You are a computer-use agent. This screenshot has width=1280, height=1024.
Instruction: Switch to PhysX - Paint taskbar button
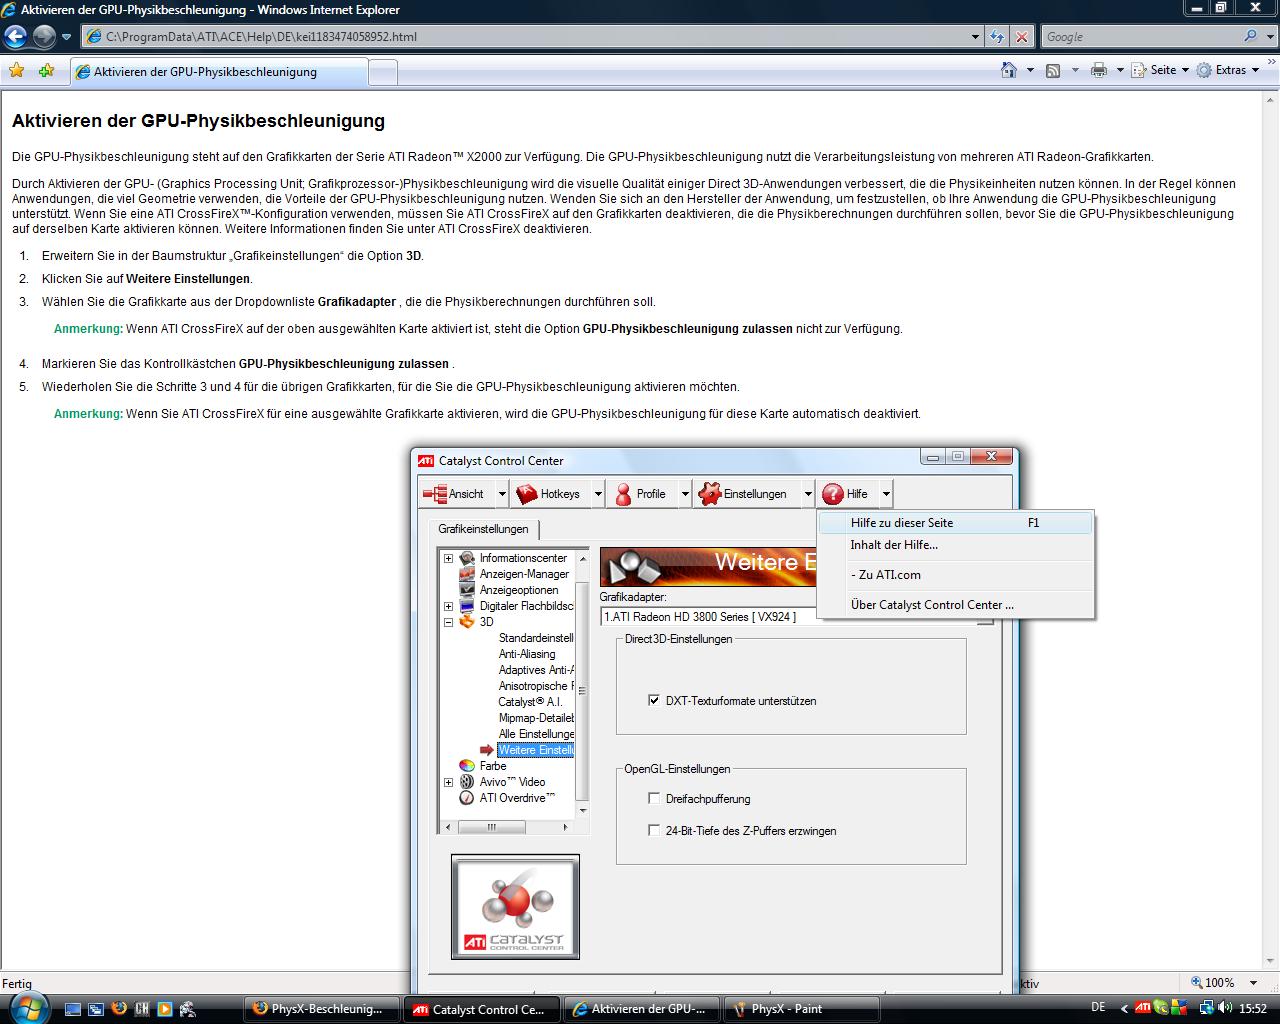click(x=802, y=1009)
